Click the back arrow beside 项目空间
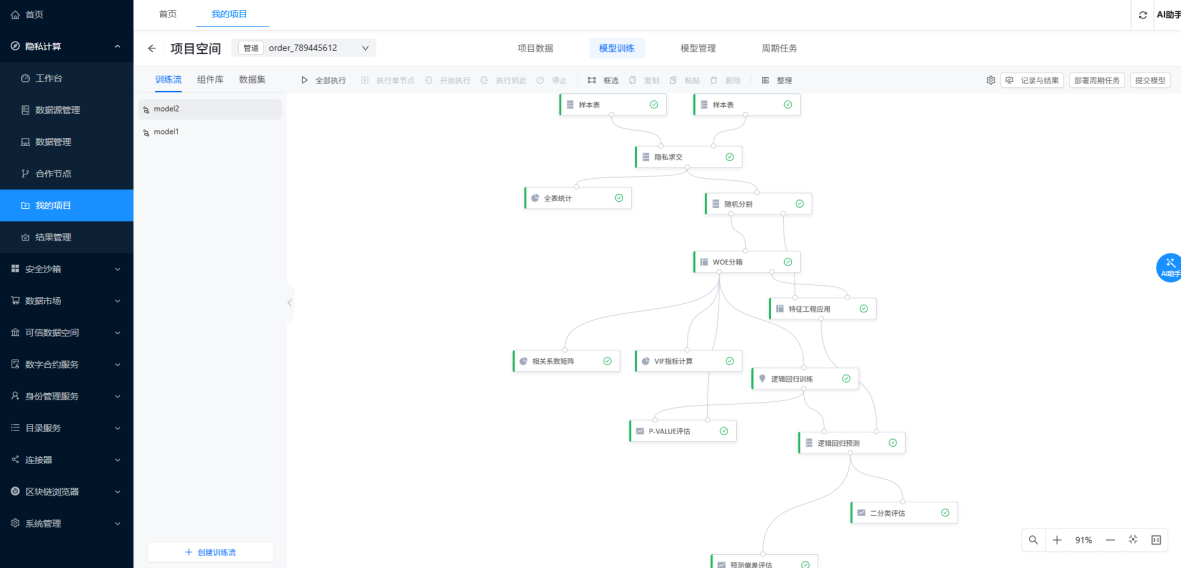This screenshot has width=1181, height=568. pyautogui.click(x=152, y=48)
